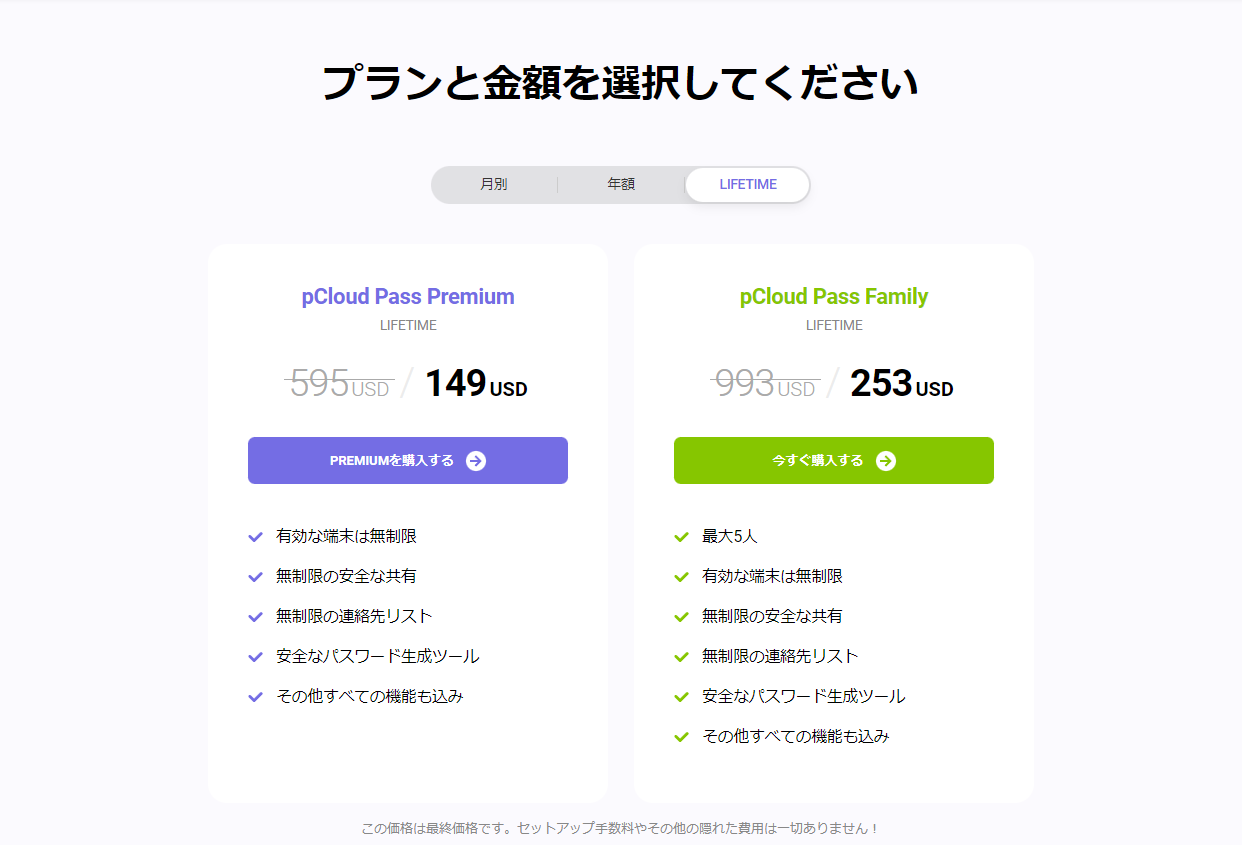Click purple checkmark beside 有効な端末は無制限
Screen dimensions: 1242x845
(x=255, y=537)
